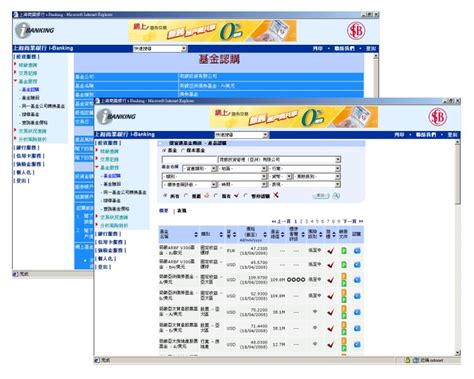Click the round magnifier icon beside the search button
The height and width of the screenshot is (379, 474).
[336, 196]
